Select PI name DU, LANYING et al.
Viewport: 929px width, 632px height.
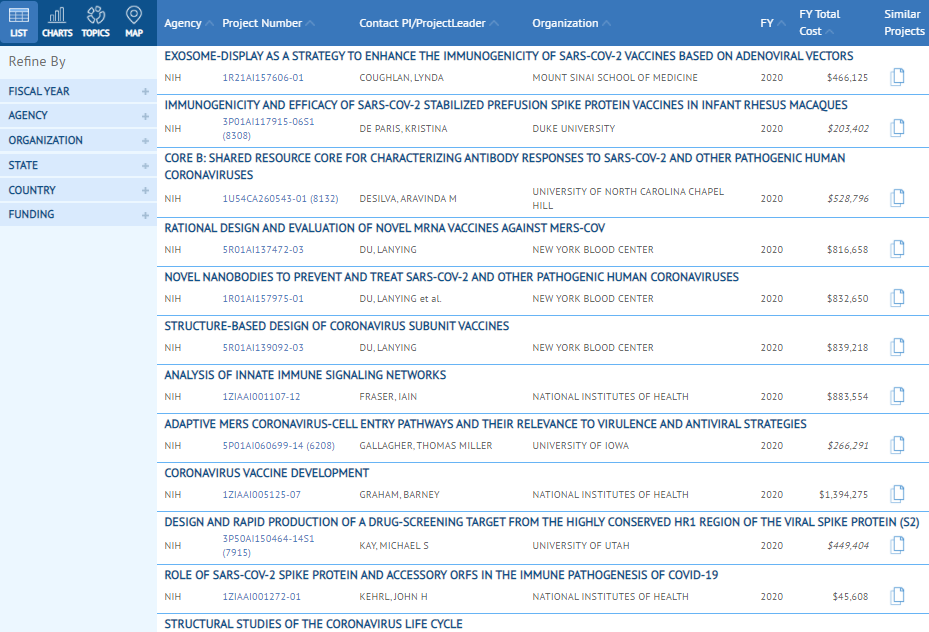tap(400, 299)
